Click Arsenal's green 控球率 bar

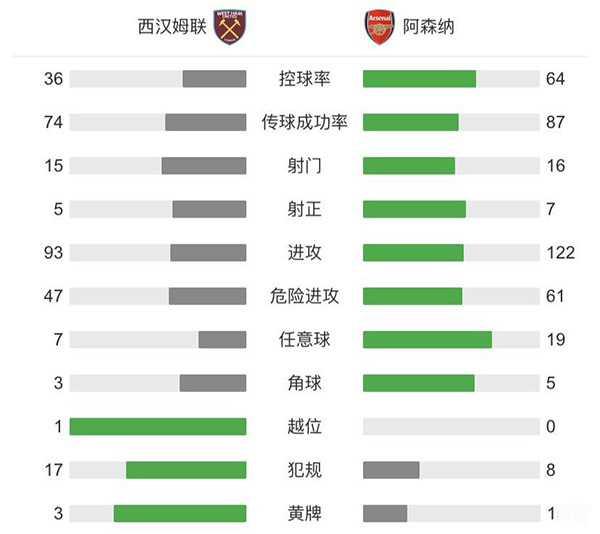pyautogui.click(x=419, y=79)
